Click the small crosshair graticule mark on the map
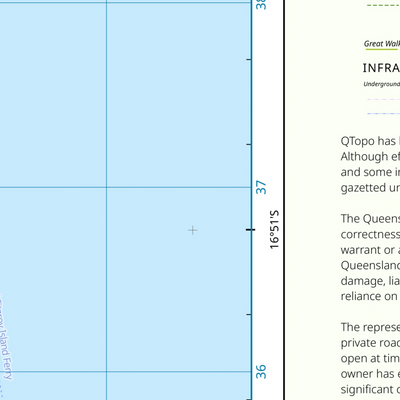Viewport: 400px width, 400px height. pos(193,230)
